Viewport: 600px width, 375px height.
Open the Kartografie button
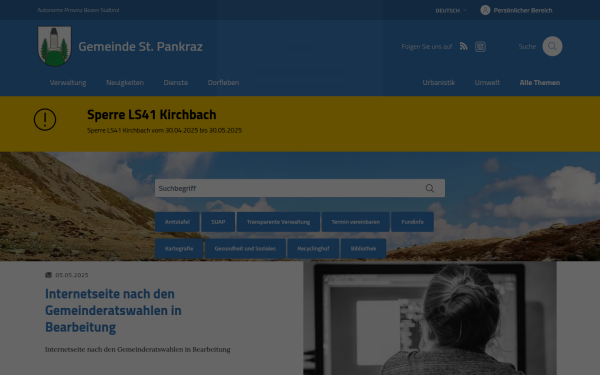(179, 249)
